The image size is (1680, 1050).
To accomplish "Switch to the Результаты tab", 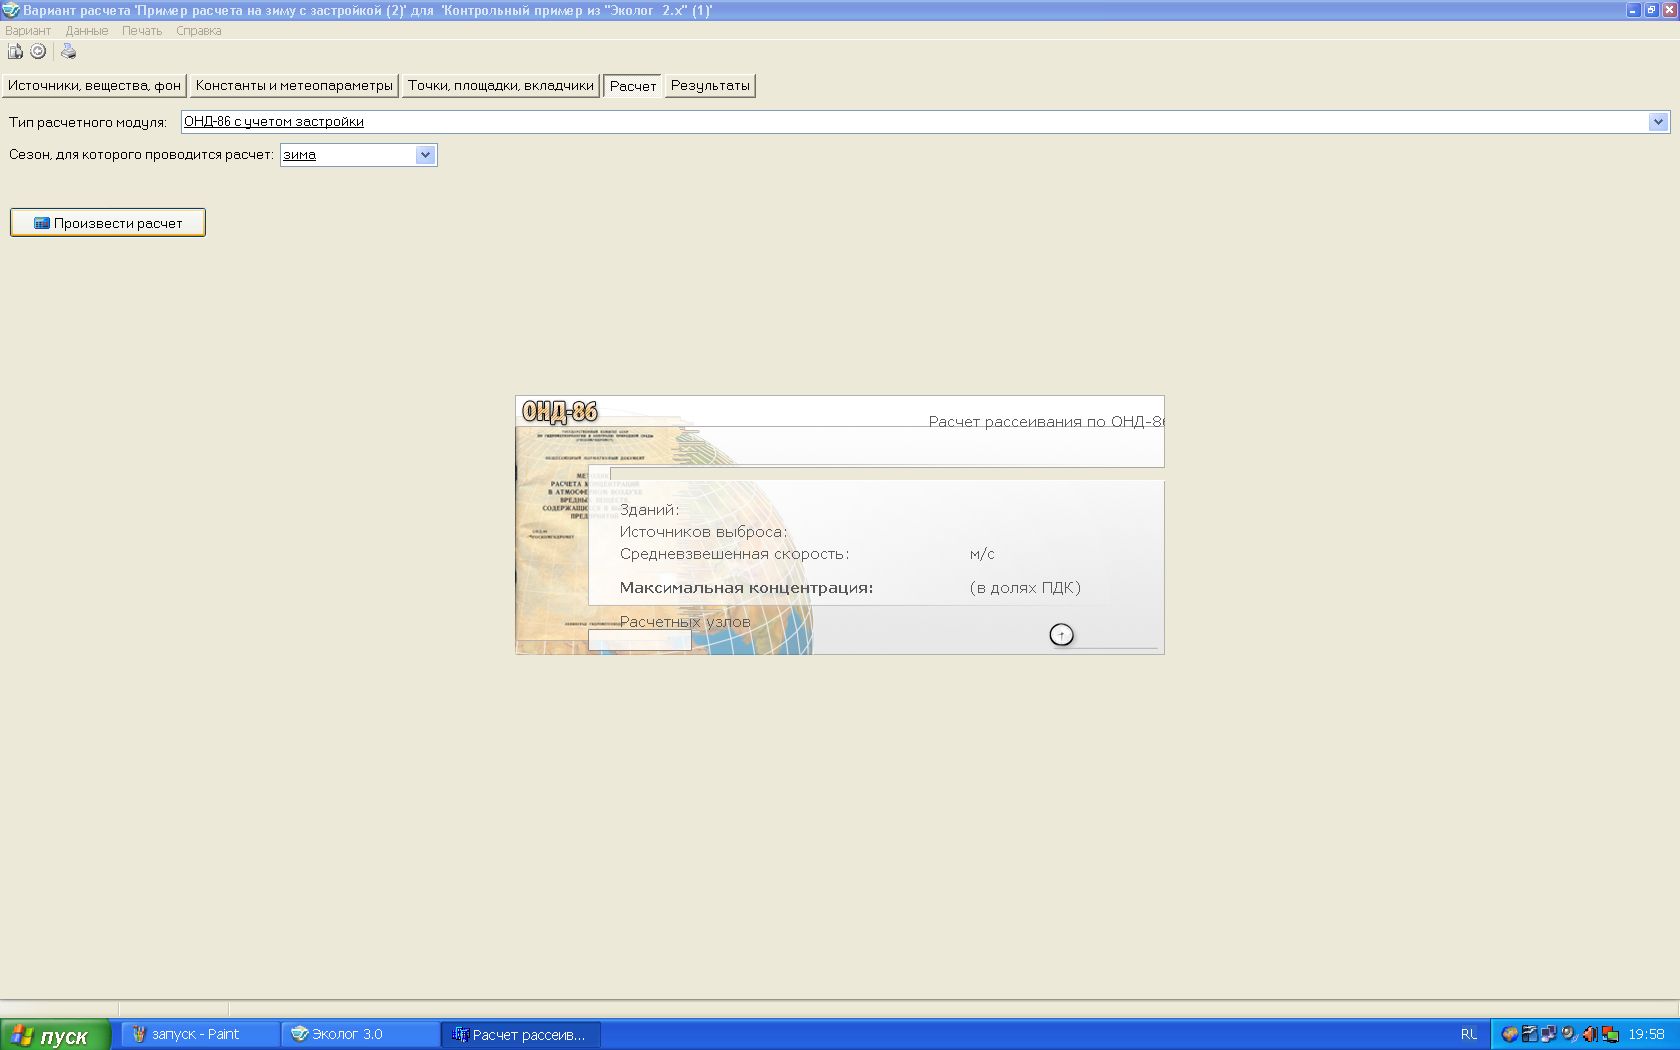I will tap(710, 86).
